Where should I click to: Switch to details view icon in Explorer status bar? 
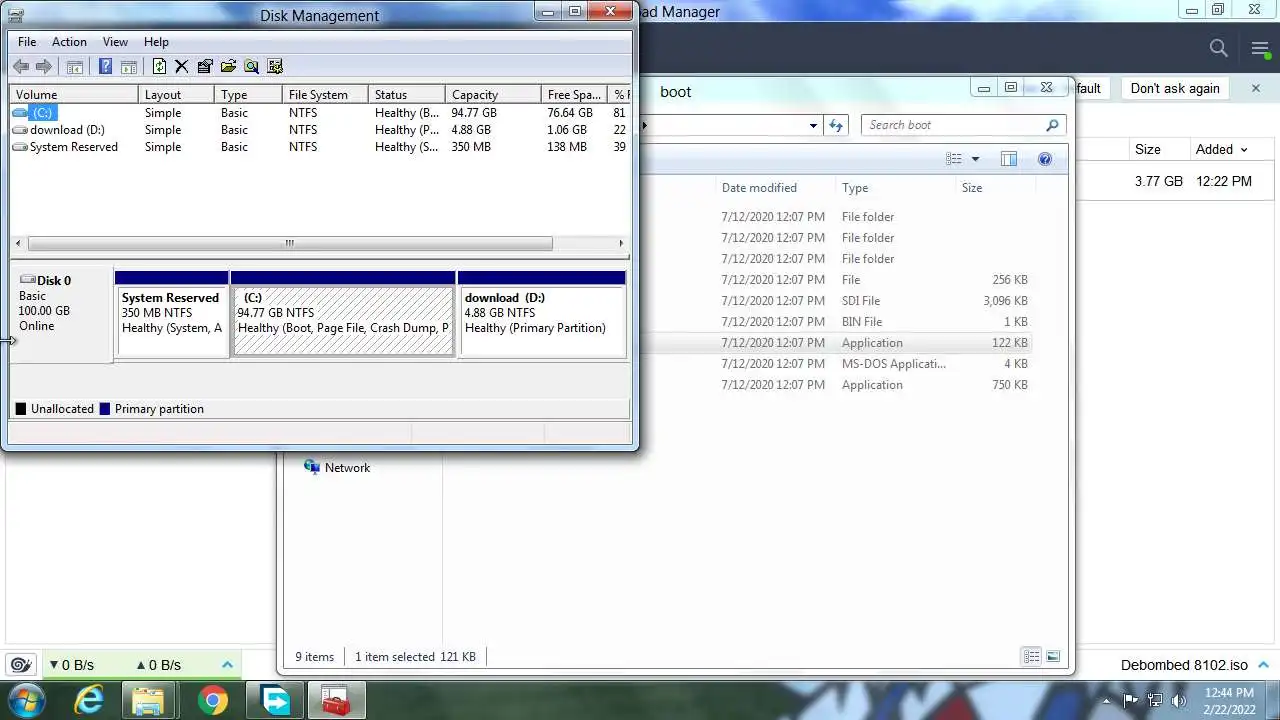[1031, 656]
